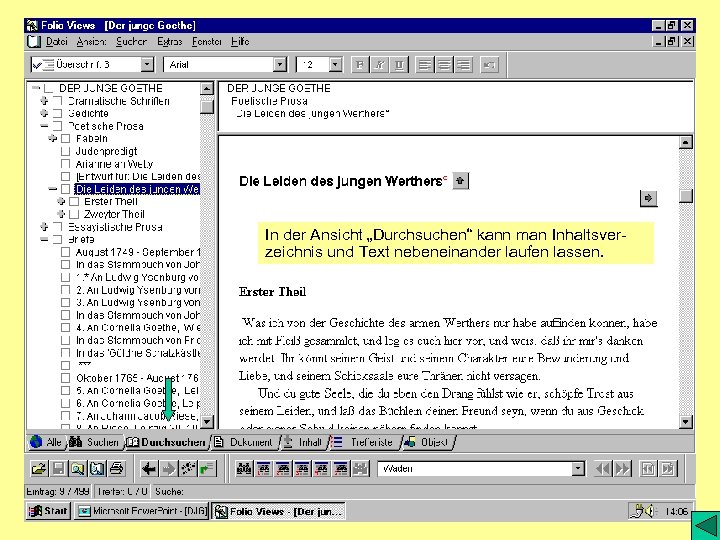Click the previous partition hit icon
Screen dimensions: 720x540
(x=648, y=468)
